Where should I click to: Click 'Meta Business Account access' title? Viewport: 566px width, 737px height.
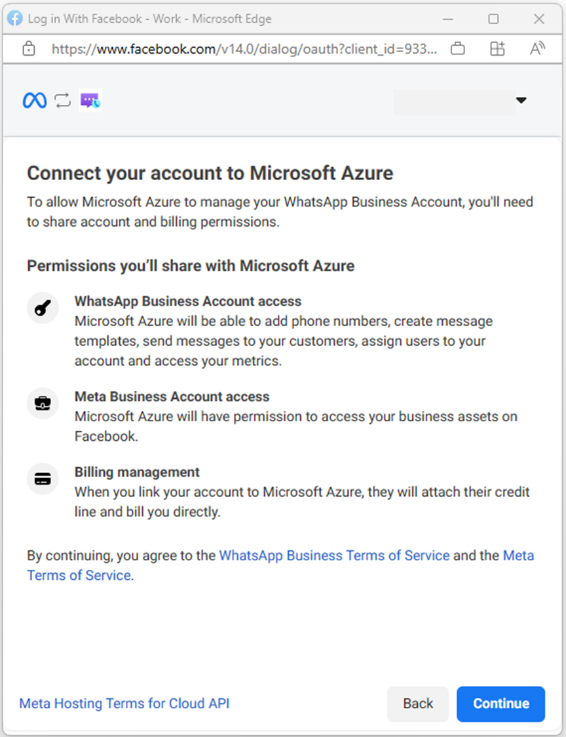tap(172, 397)
